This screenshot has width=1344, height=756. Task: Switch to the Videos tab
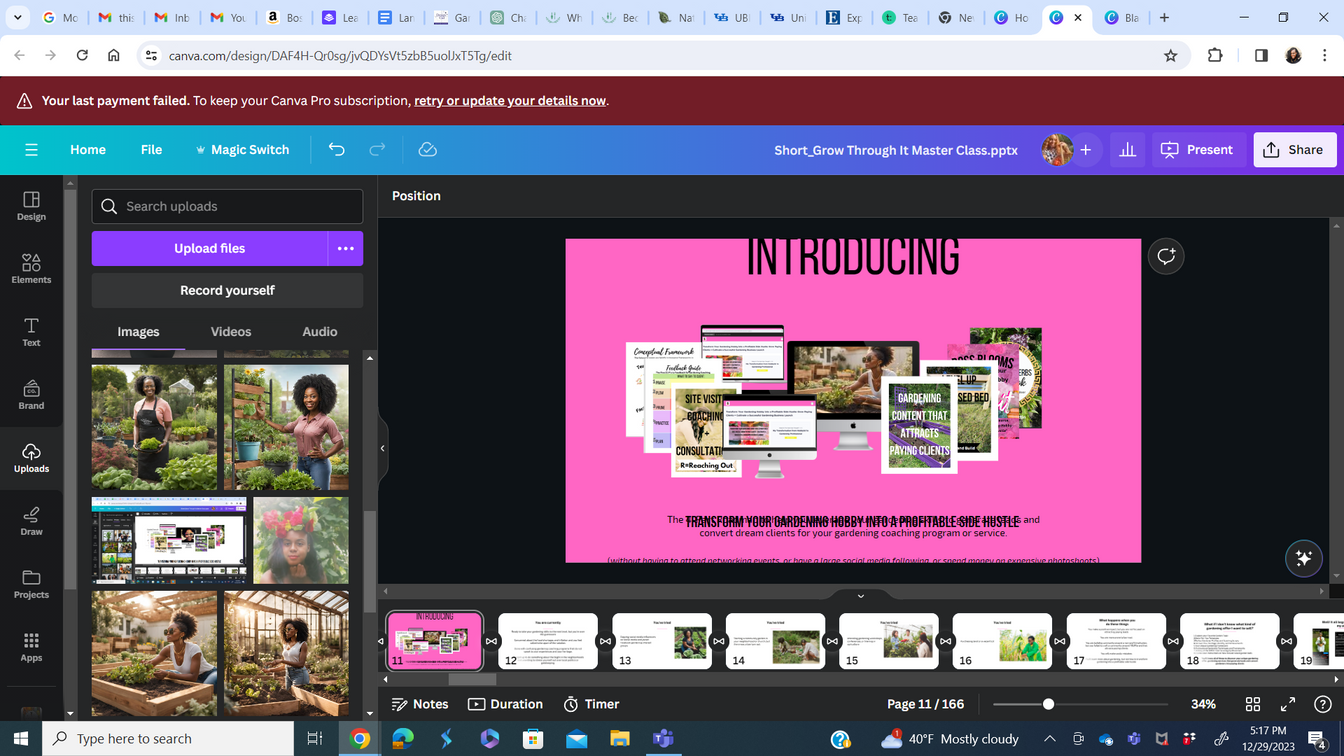pos(231,332)
